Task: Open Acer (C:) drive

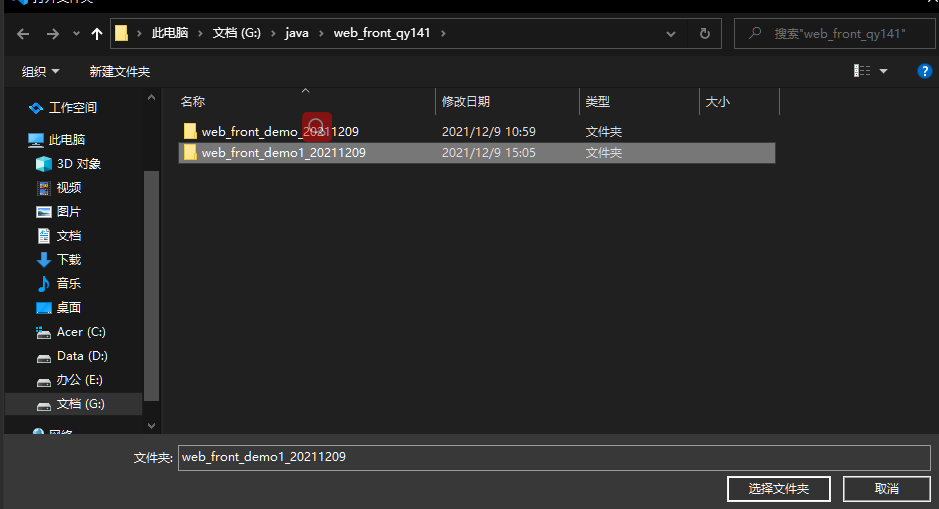Action: click(x=81, y=332)
